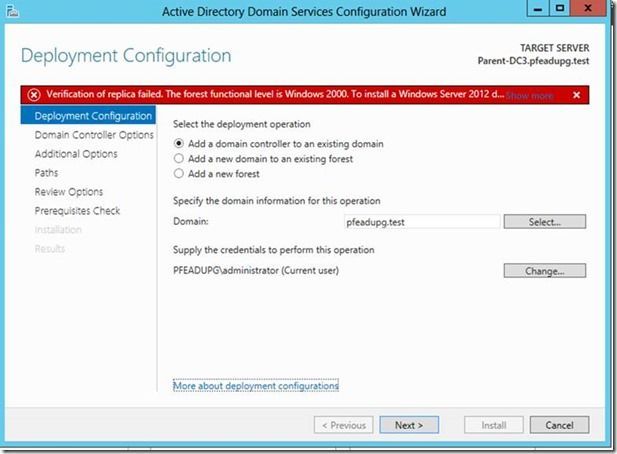Click the Verification of replica failed message
The image size is (617, 454).
275,94
